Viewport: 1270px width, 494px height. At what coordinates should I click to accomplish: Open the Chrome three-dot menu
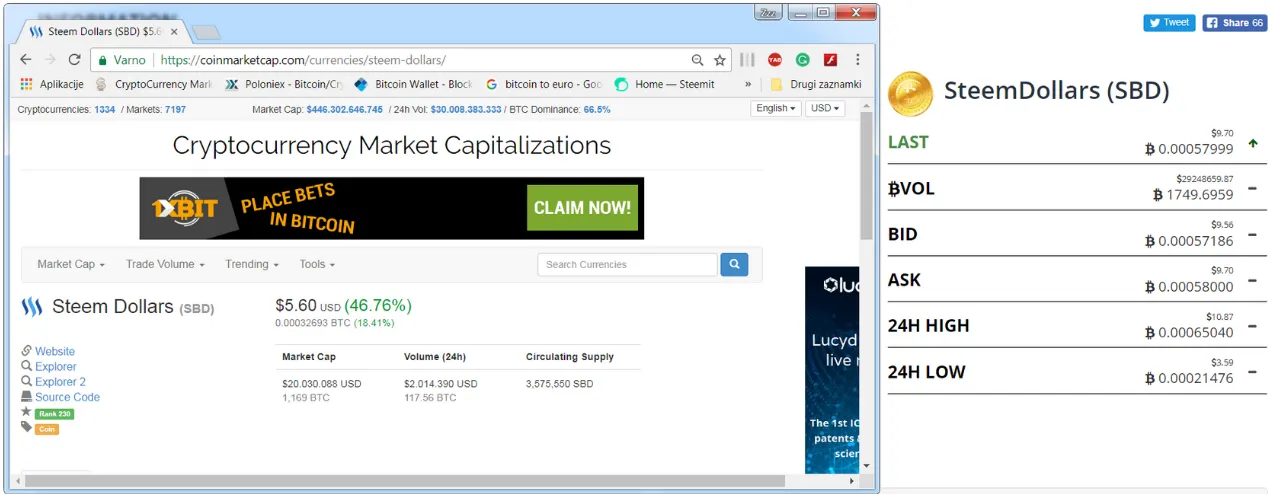(x=857, y=60)
